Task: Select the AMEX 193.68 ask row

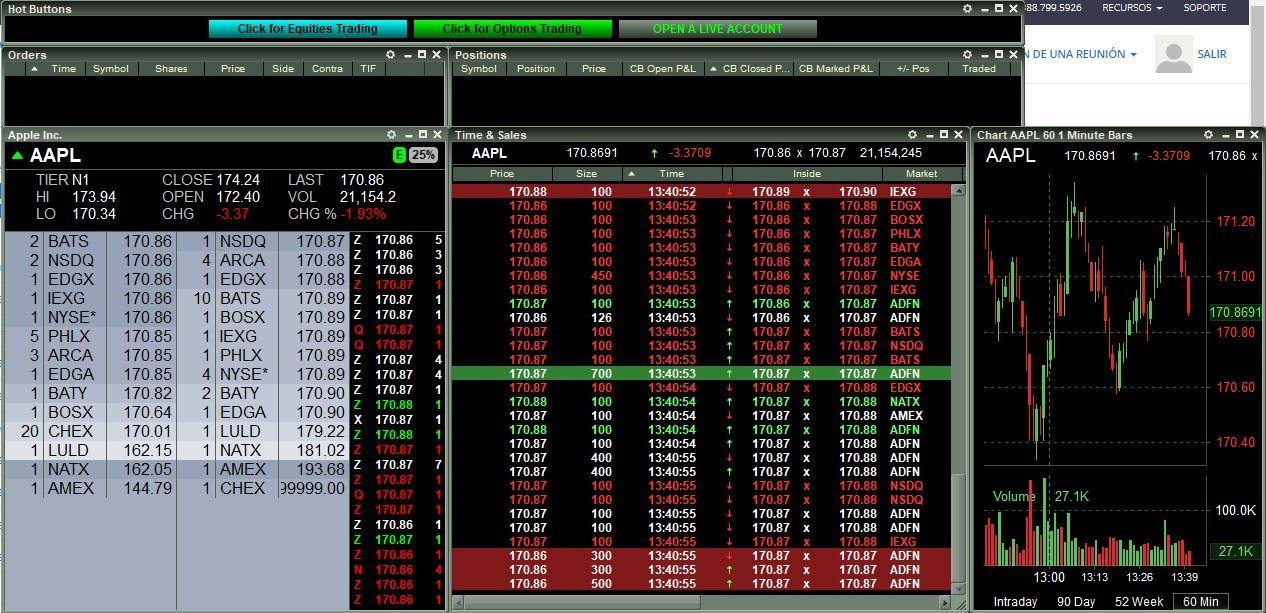Action: tap(263, 469)
